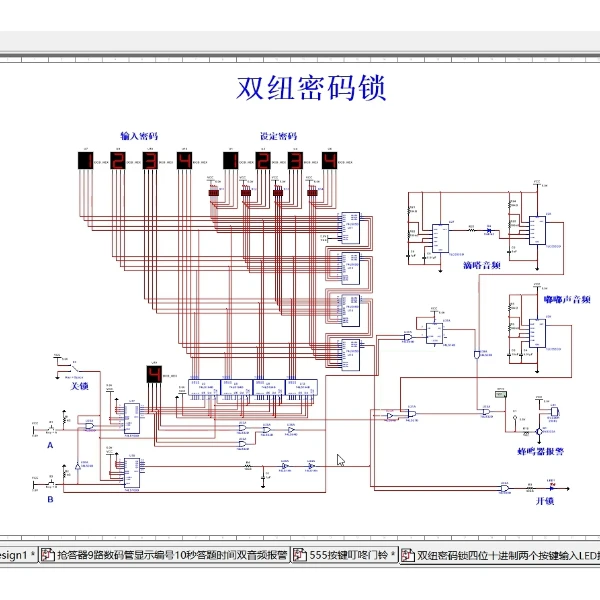Select input-password hex display showing 4

pos(184,160)
